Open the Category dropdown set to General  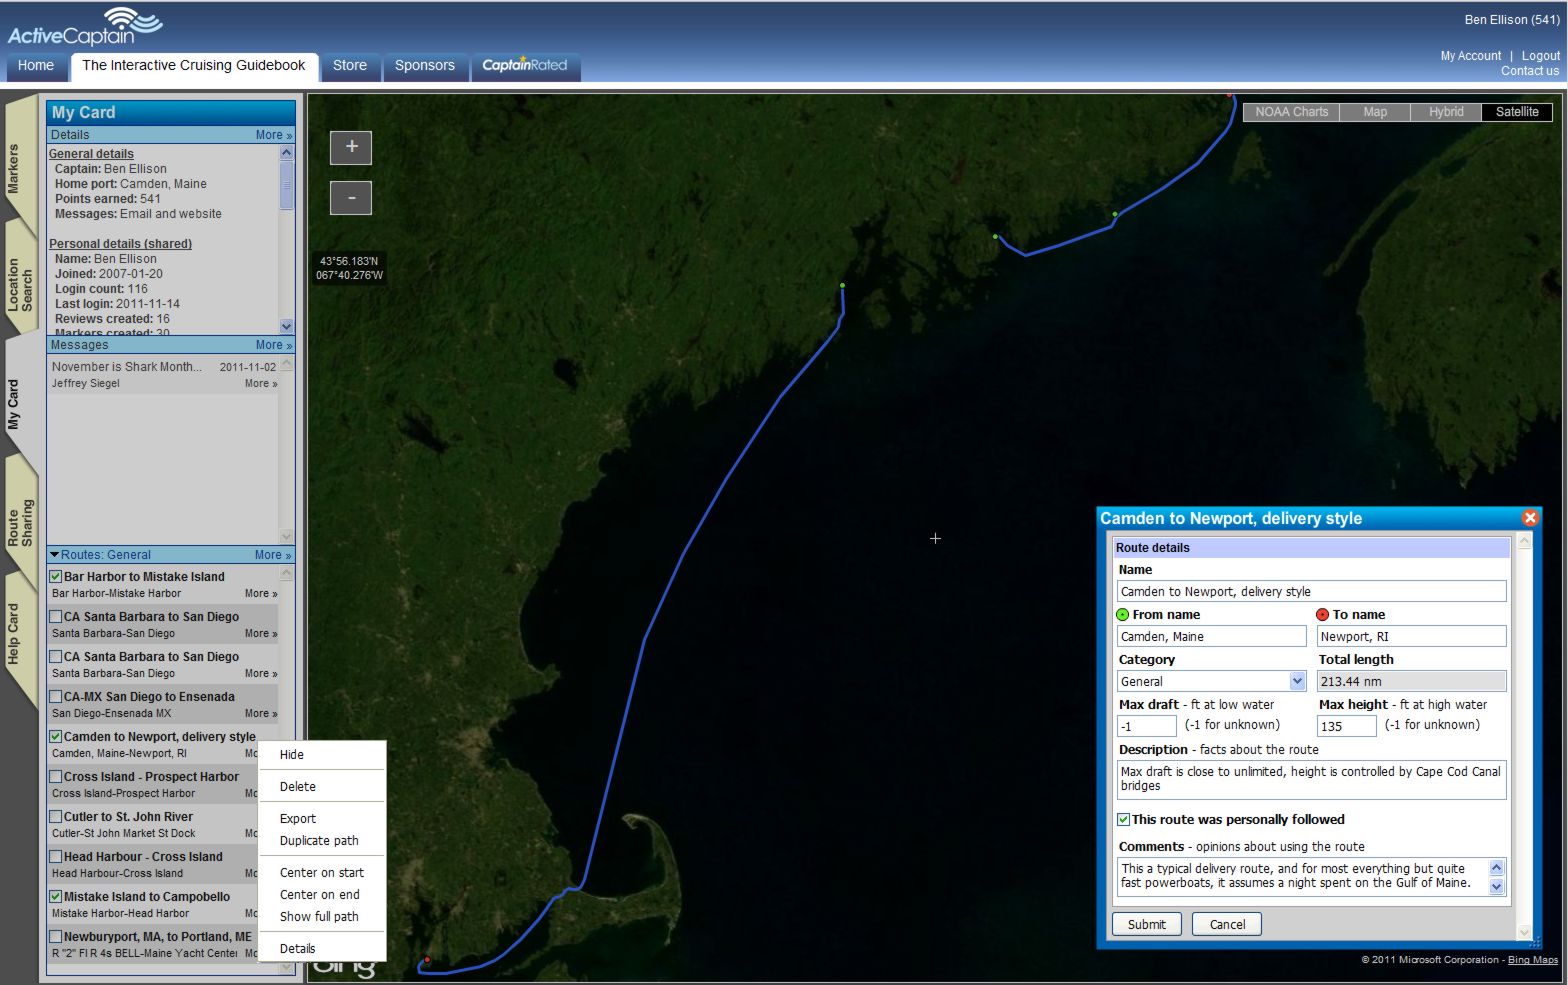tap(1211, 682)
